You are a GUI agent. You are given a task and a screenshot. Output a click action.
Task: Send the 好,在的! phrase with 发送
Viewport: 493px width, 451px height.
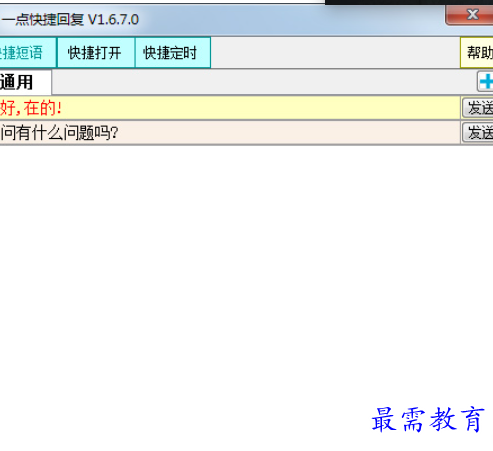coord(478,108)
